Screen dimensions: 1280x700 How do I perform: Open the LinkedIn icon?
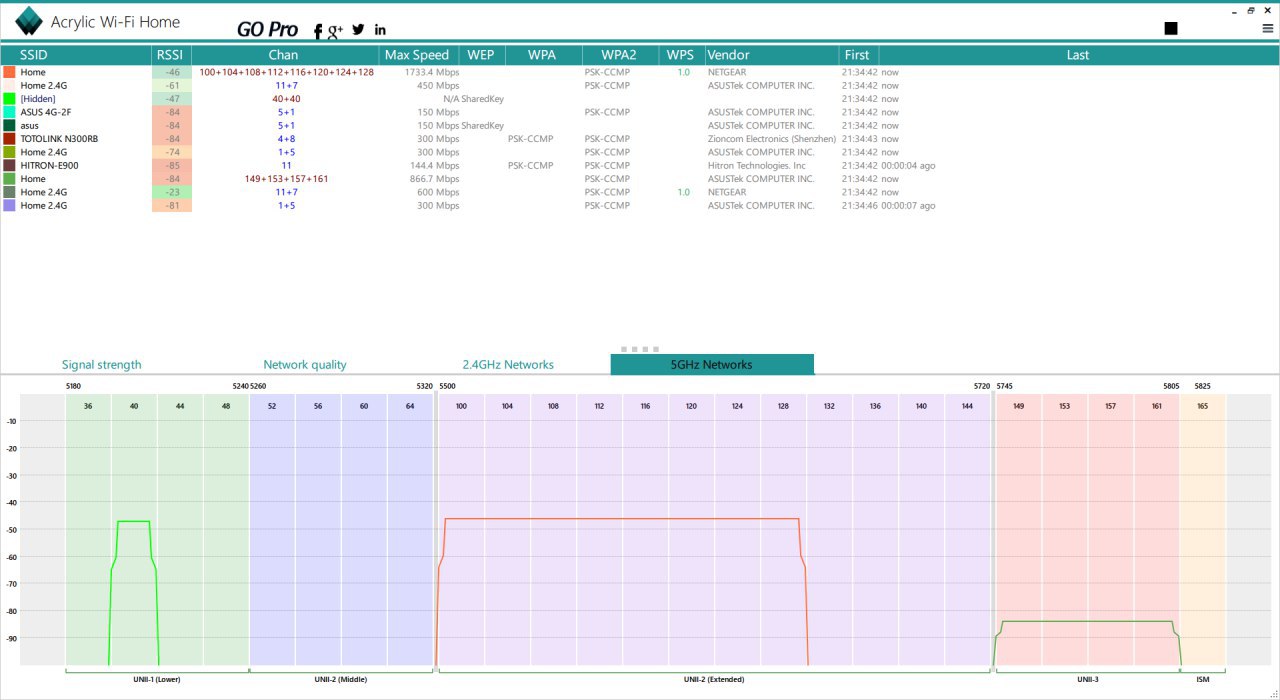[380, 30]
